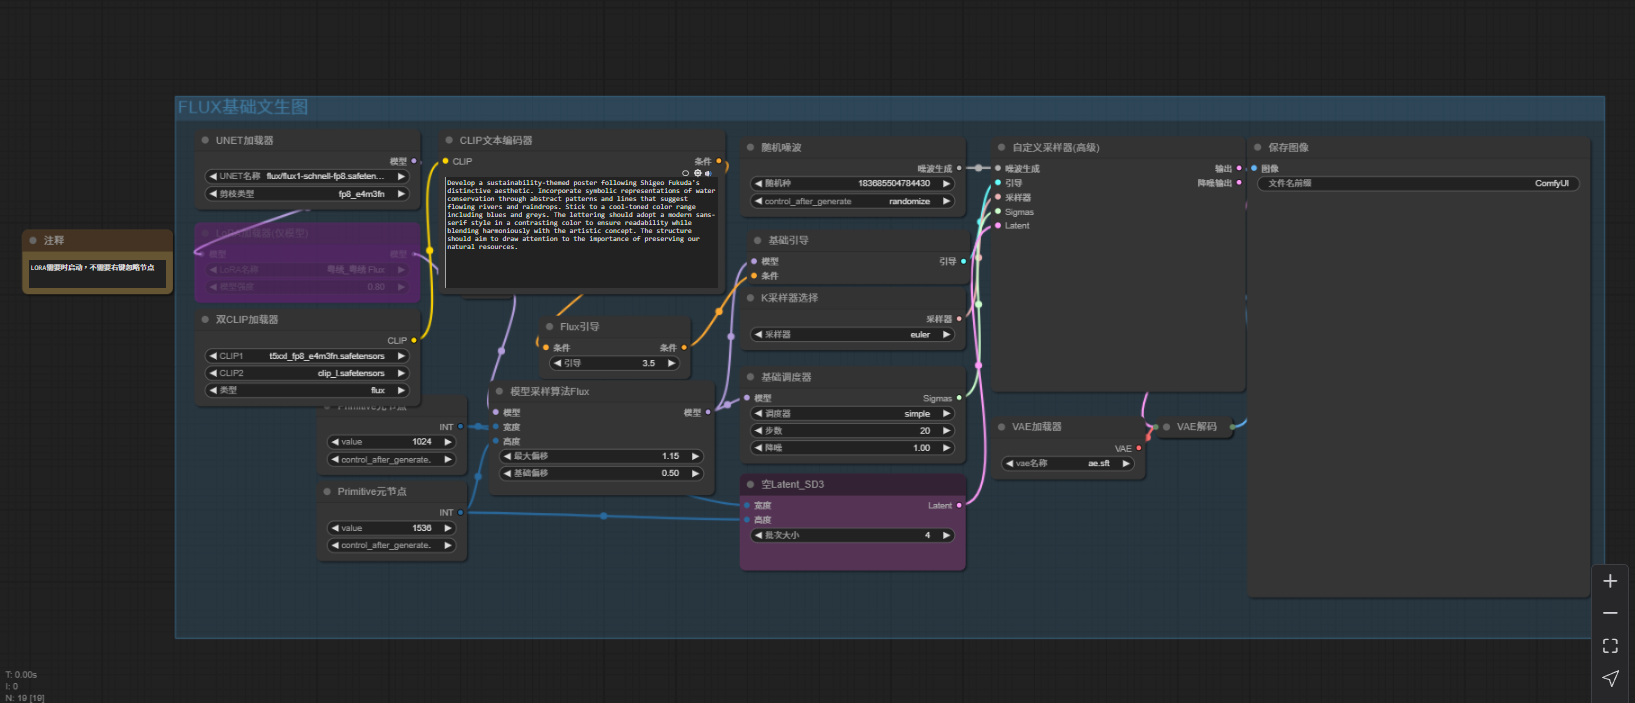The width and height of the screenshot is (1635, 703).
Task: Click the fit view frame icon
Action: (x=1610, y=646)
